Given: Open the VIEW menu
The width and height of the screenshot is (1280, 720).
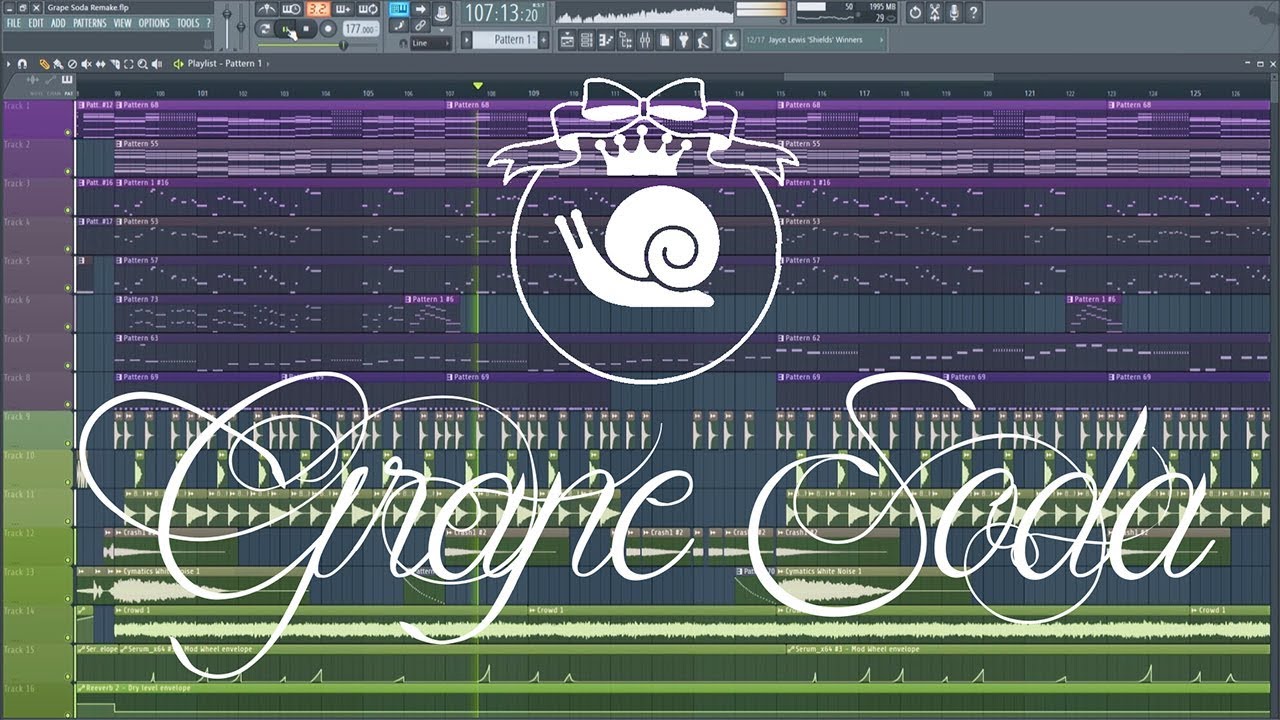Looking at the screenshot, I should (122, 23).
